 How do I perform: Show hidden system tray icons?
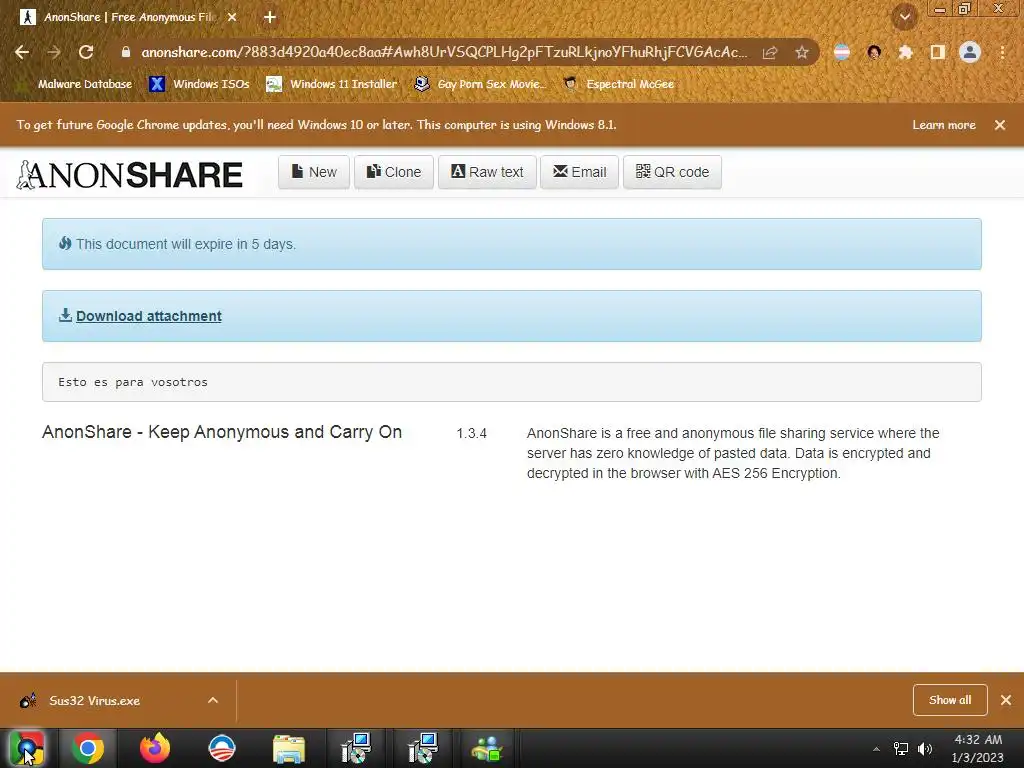coord(876,749)
